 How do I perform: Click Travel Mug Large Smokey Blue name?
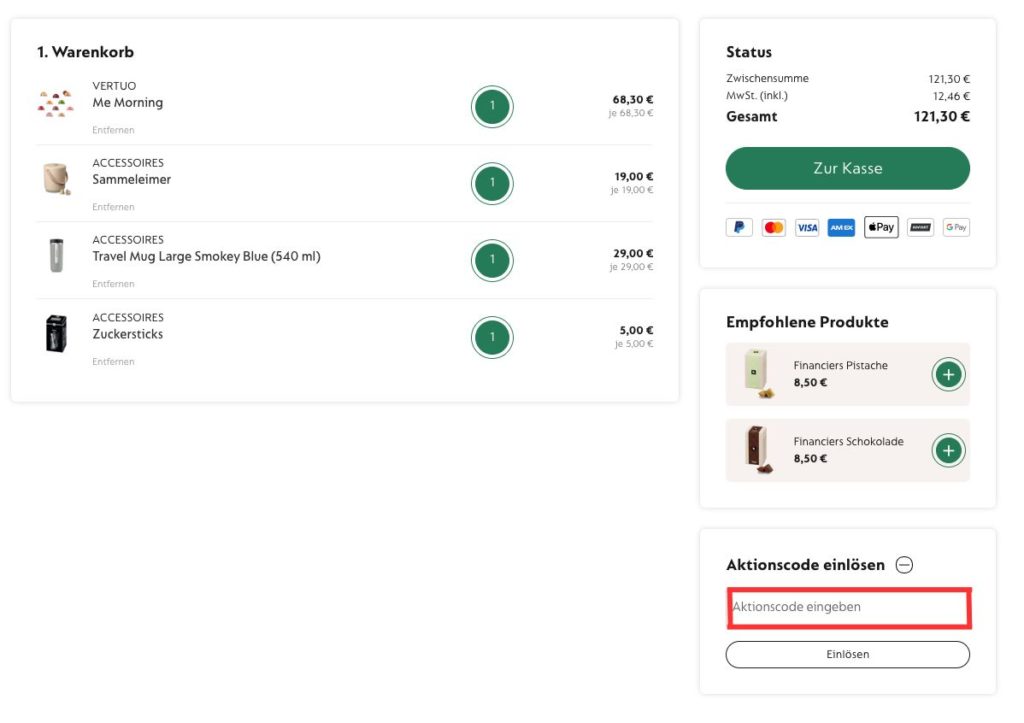pyautogui.click(x=206, y=257)
